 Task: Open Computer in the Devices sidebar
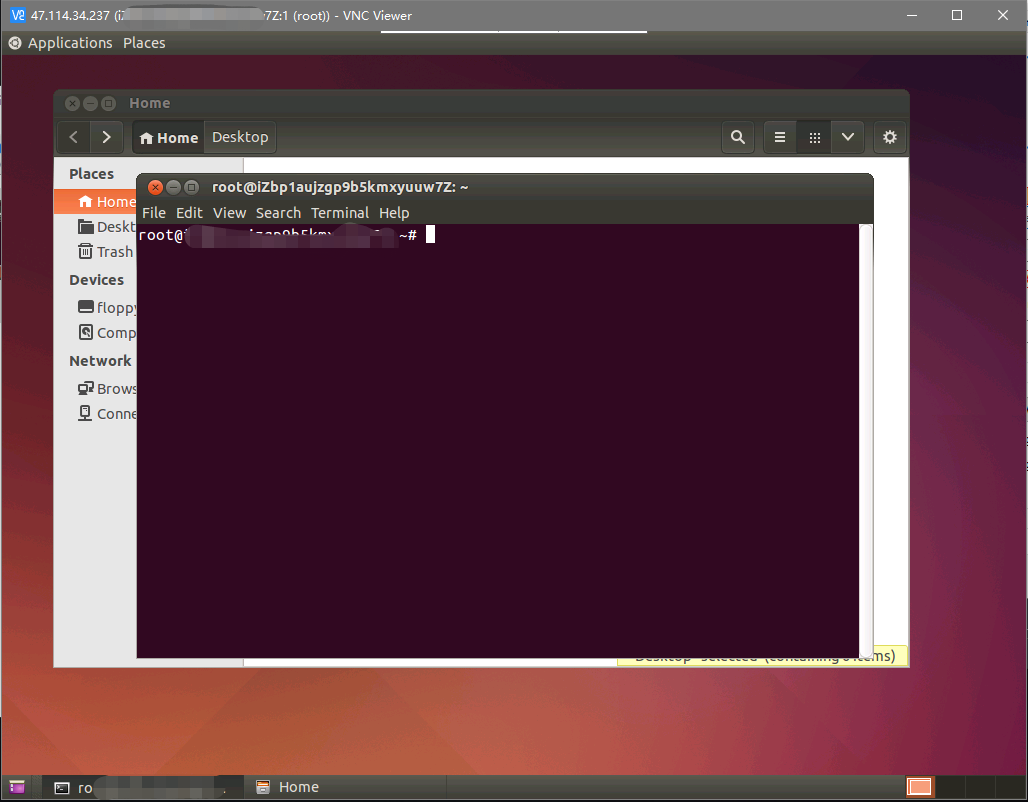tap(96, 332)
